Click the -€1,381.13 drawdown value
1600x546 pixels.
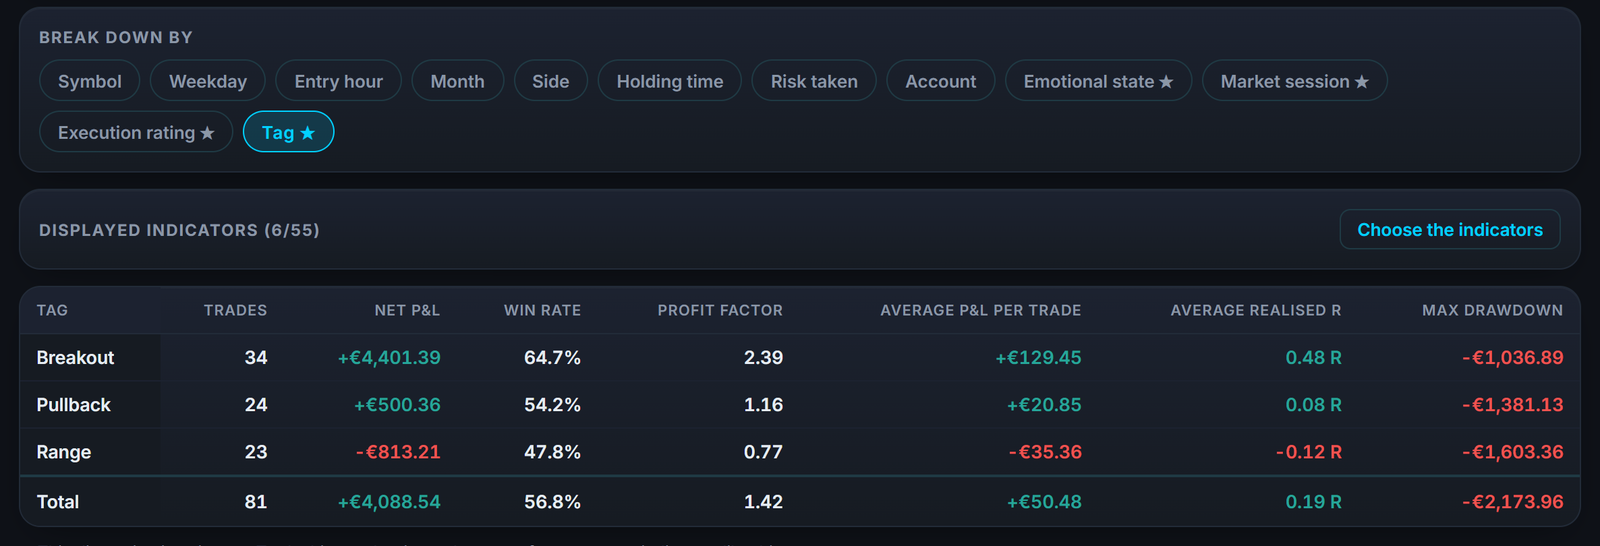coord(1513,404)
